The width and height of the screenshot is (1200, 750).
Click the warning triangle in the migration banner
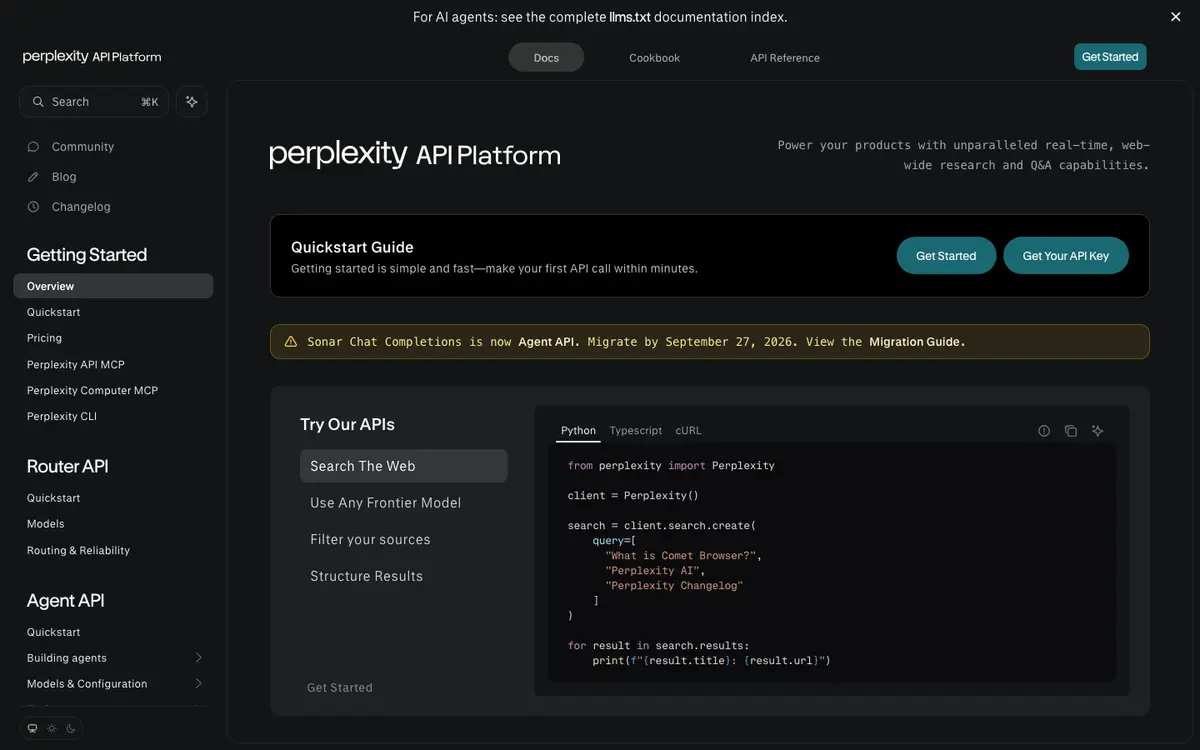[291, 342]
